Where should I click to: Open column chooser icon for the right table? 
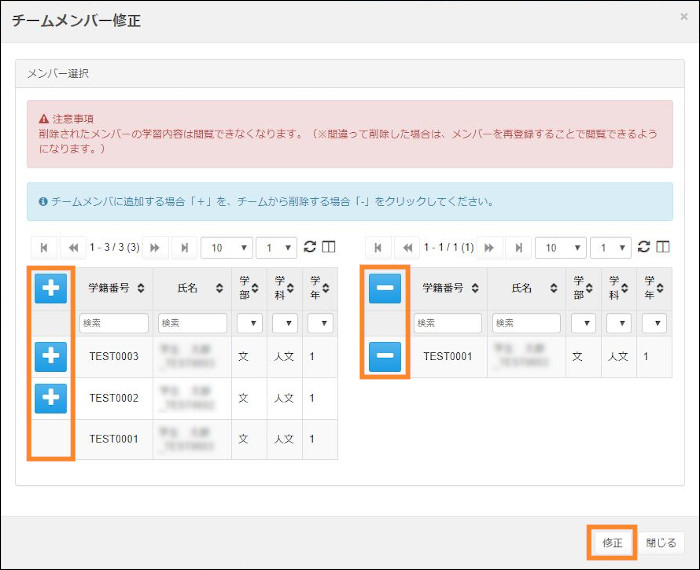coord(661,247)
